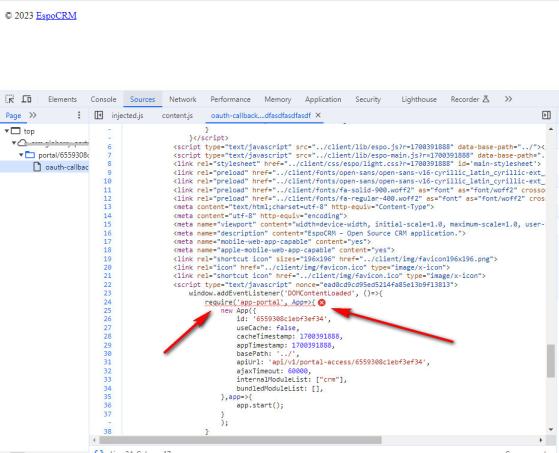Image resolution: width=559 pixels, height=453 pixels.
Task: Click the scroll right arrow of editor
Action: pyautogui.click(x=541, y=440)
